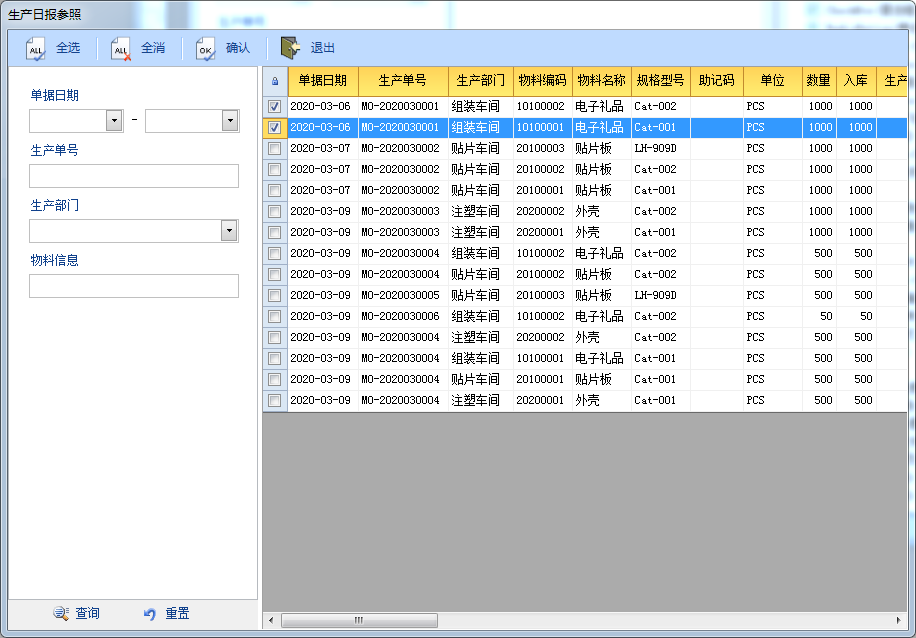The image size is (916, 638).
Task: Sort by 物料编码 column header
Action: (x=543, y=81)
